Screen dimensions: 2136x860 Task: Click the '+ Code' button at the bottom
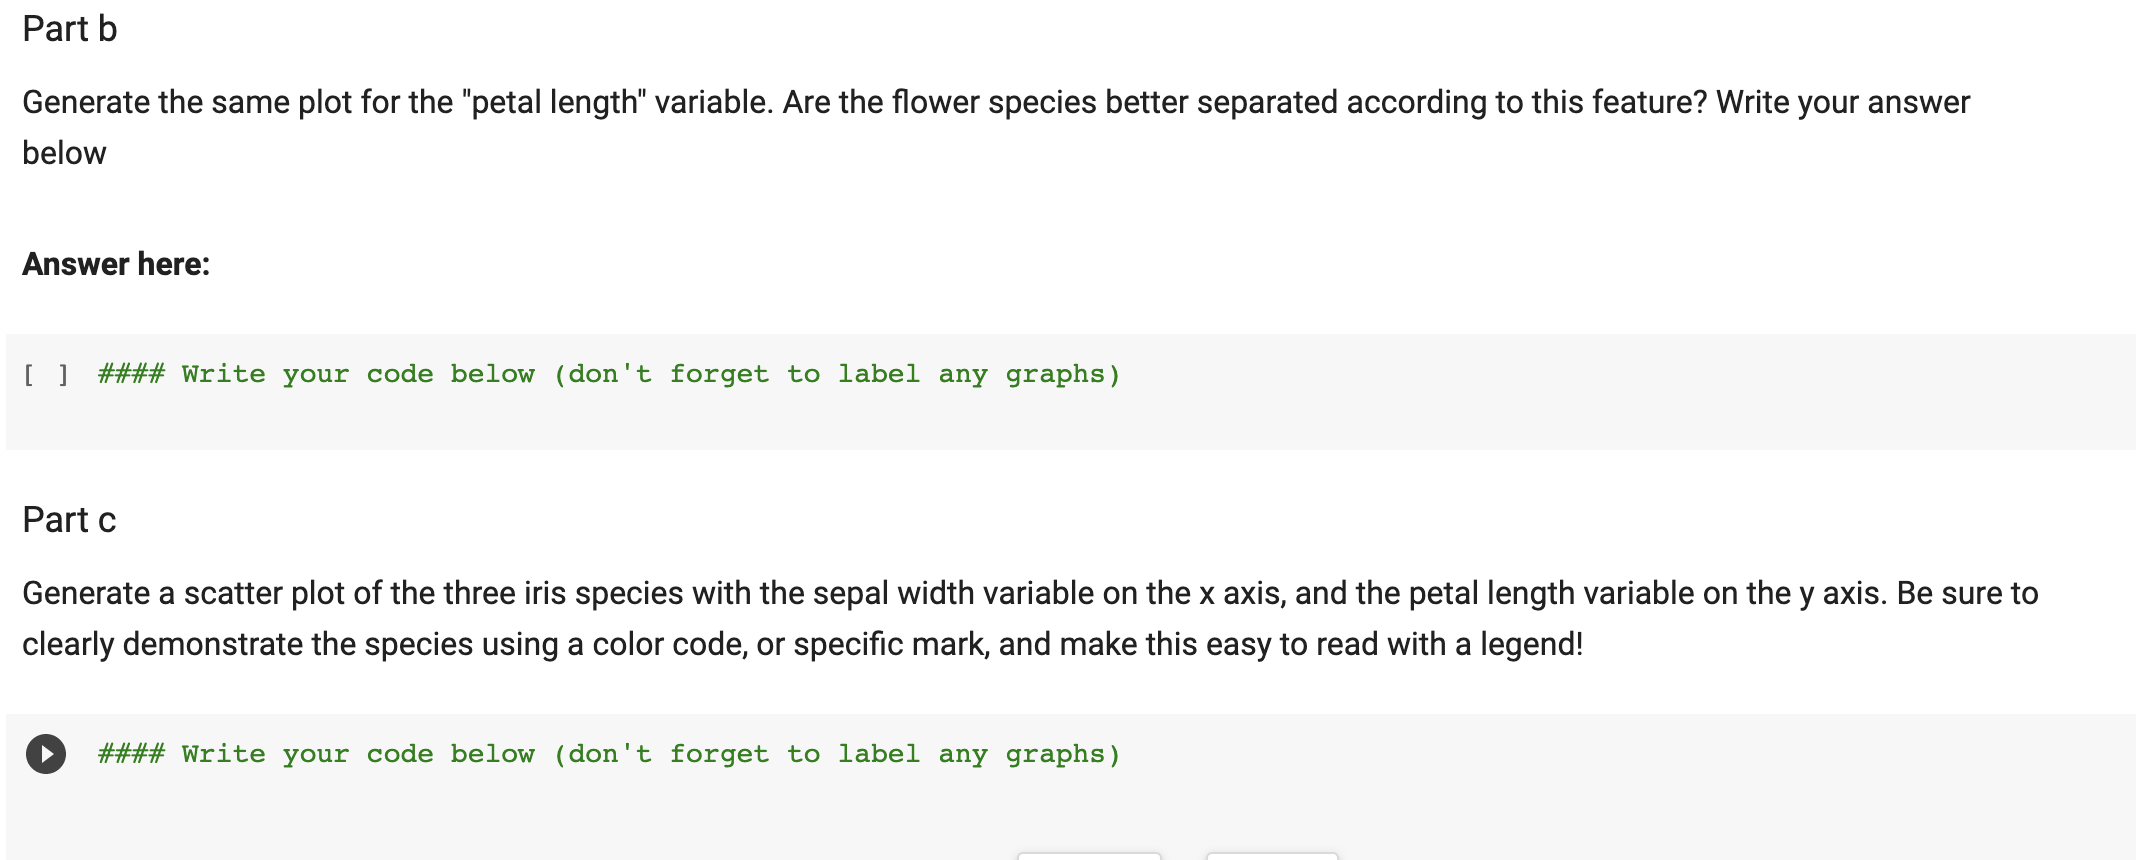coord(1089,857)
